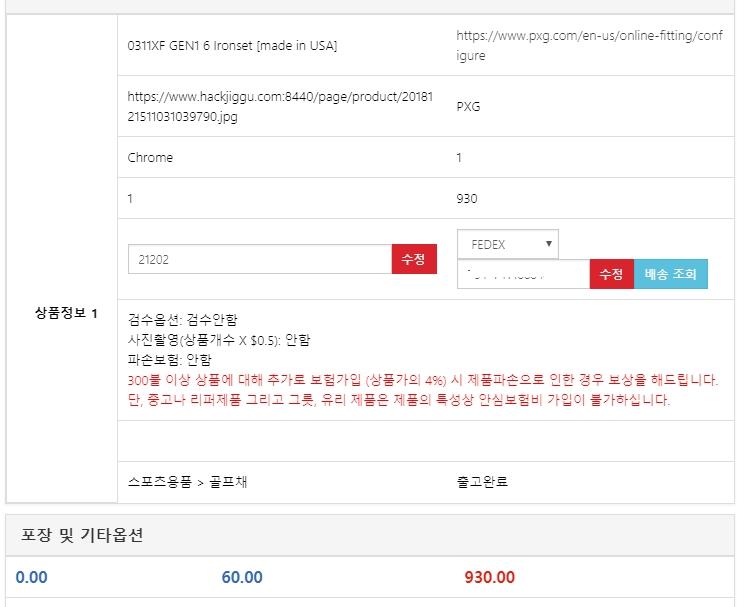Viewport: 746px width, 607px height.
Task: Click 수정 button beside the 21202 field
Action: 414,259
